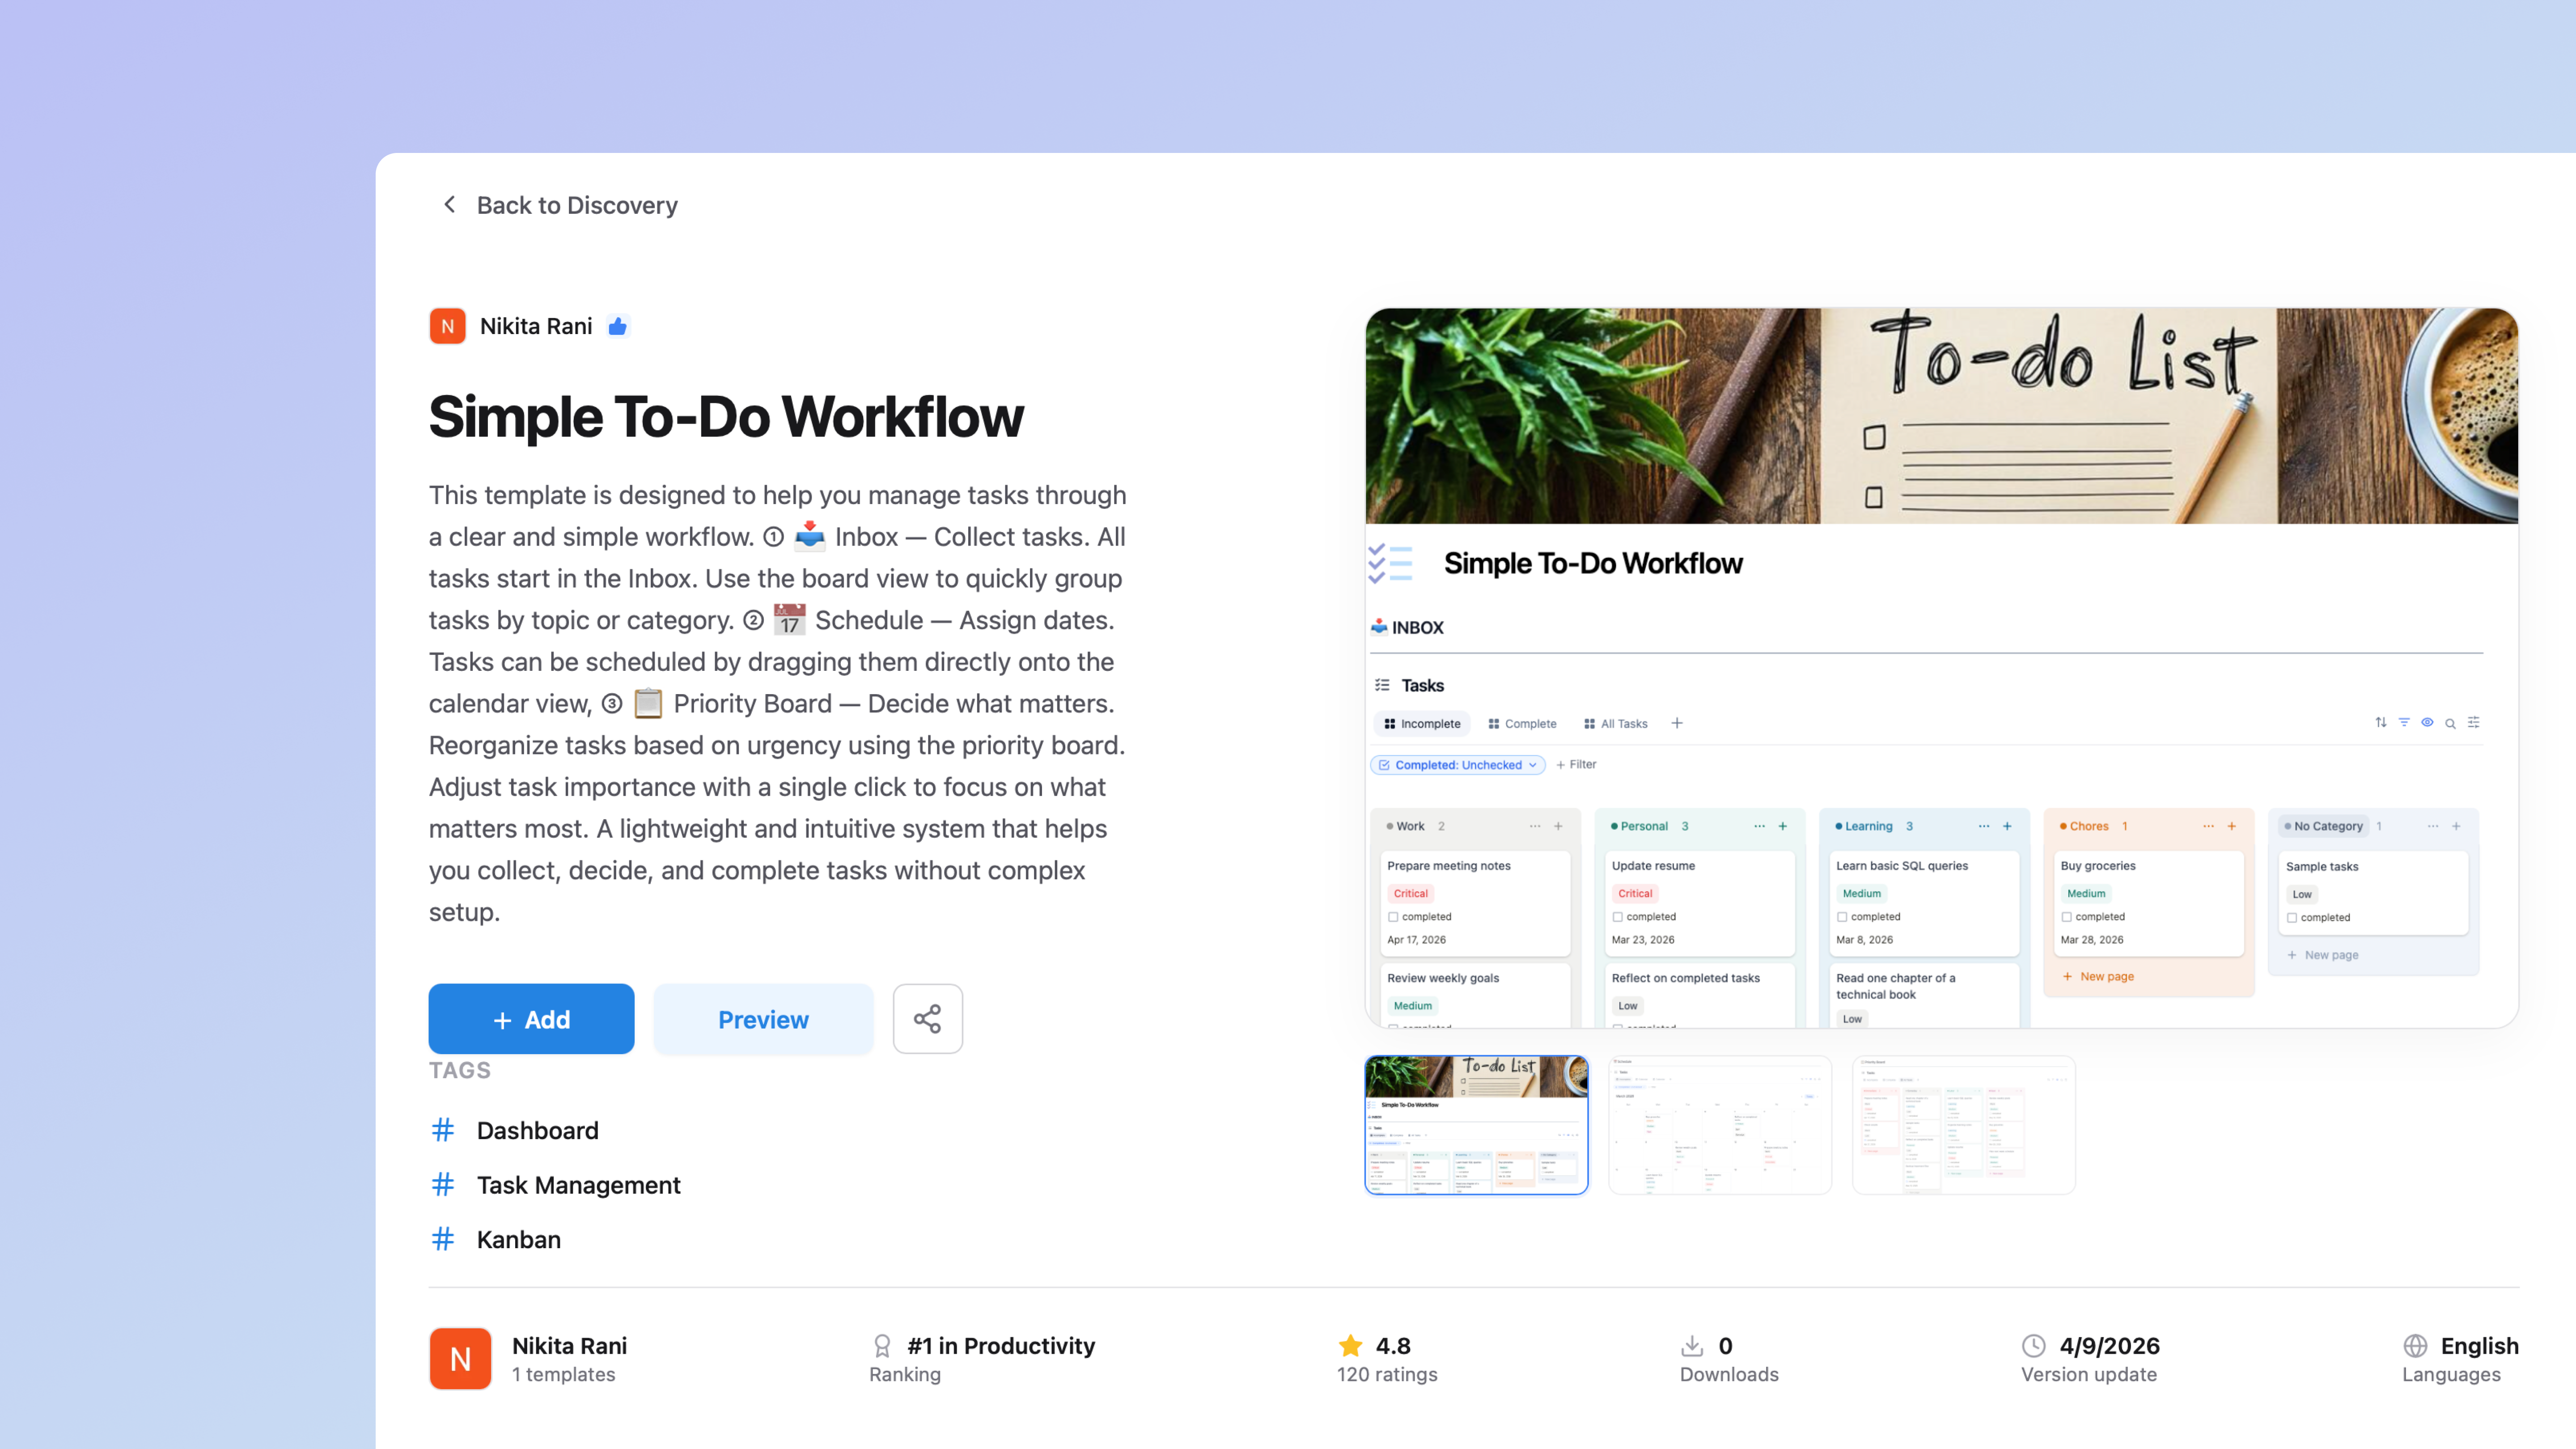Click the search magnifier icon in Tasks toolbar
Image resolution: width=2576 pixels, height=1449 pixels.
point(2450,723)
